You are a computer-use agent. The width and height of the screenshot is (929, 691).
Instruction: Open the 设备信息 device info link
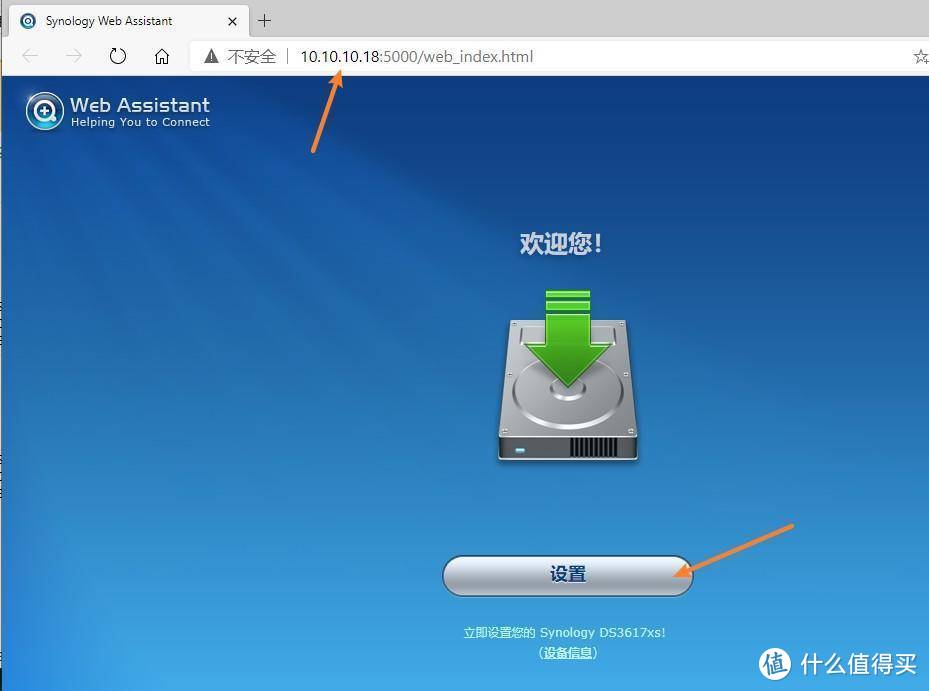[568, 652]
